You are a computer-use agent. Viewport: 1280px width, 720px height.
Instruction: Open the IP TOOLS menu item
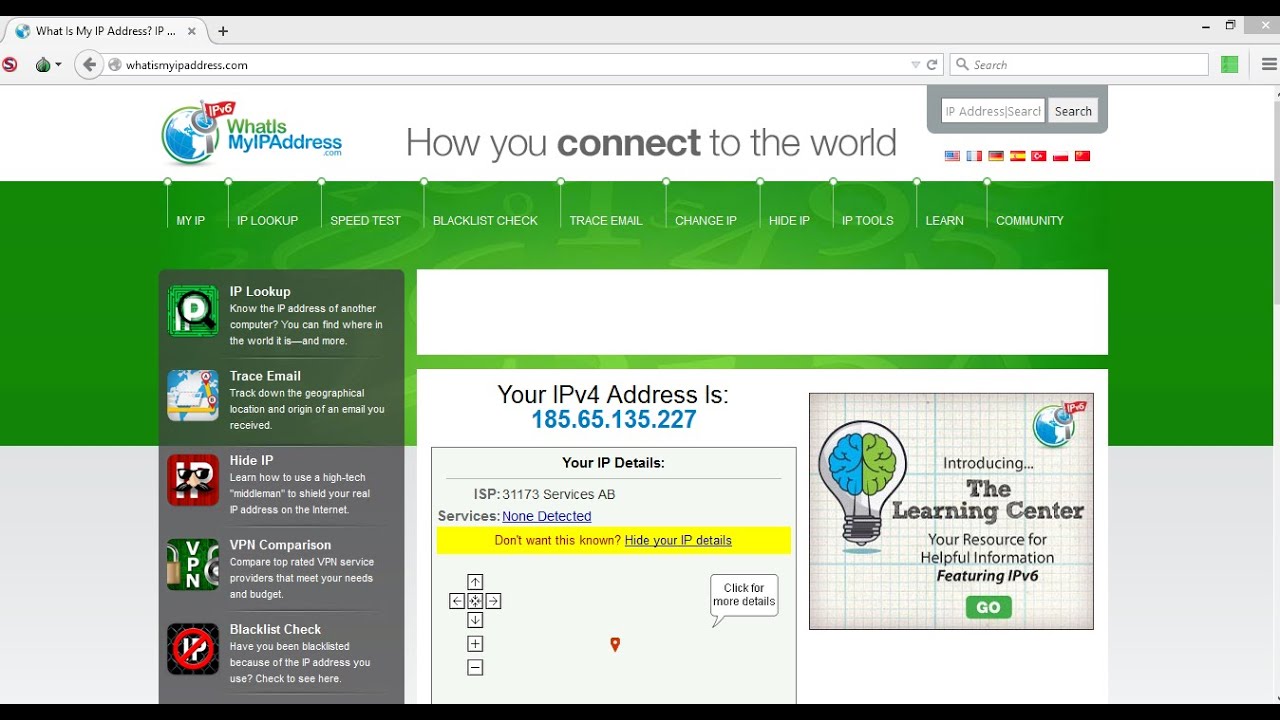(x=867, y=221)
